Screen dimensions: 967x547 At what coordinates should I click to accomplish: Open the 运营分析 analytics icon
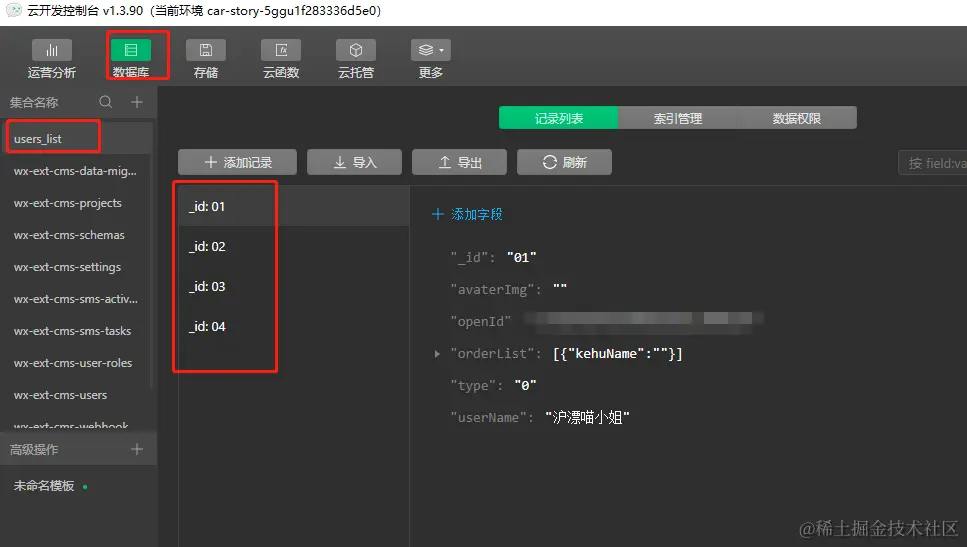(x=52, y=51)
